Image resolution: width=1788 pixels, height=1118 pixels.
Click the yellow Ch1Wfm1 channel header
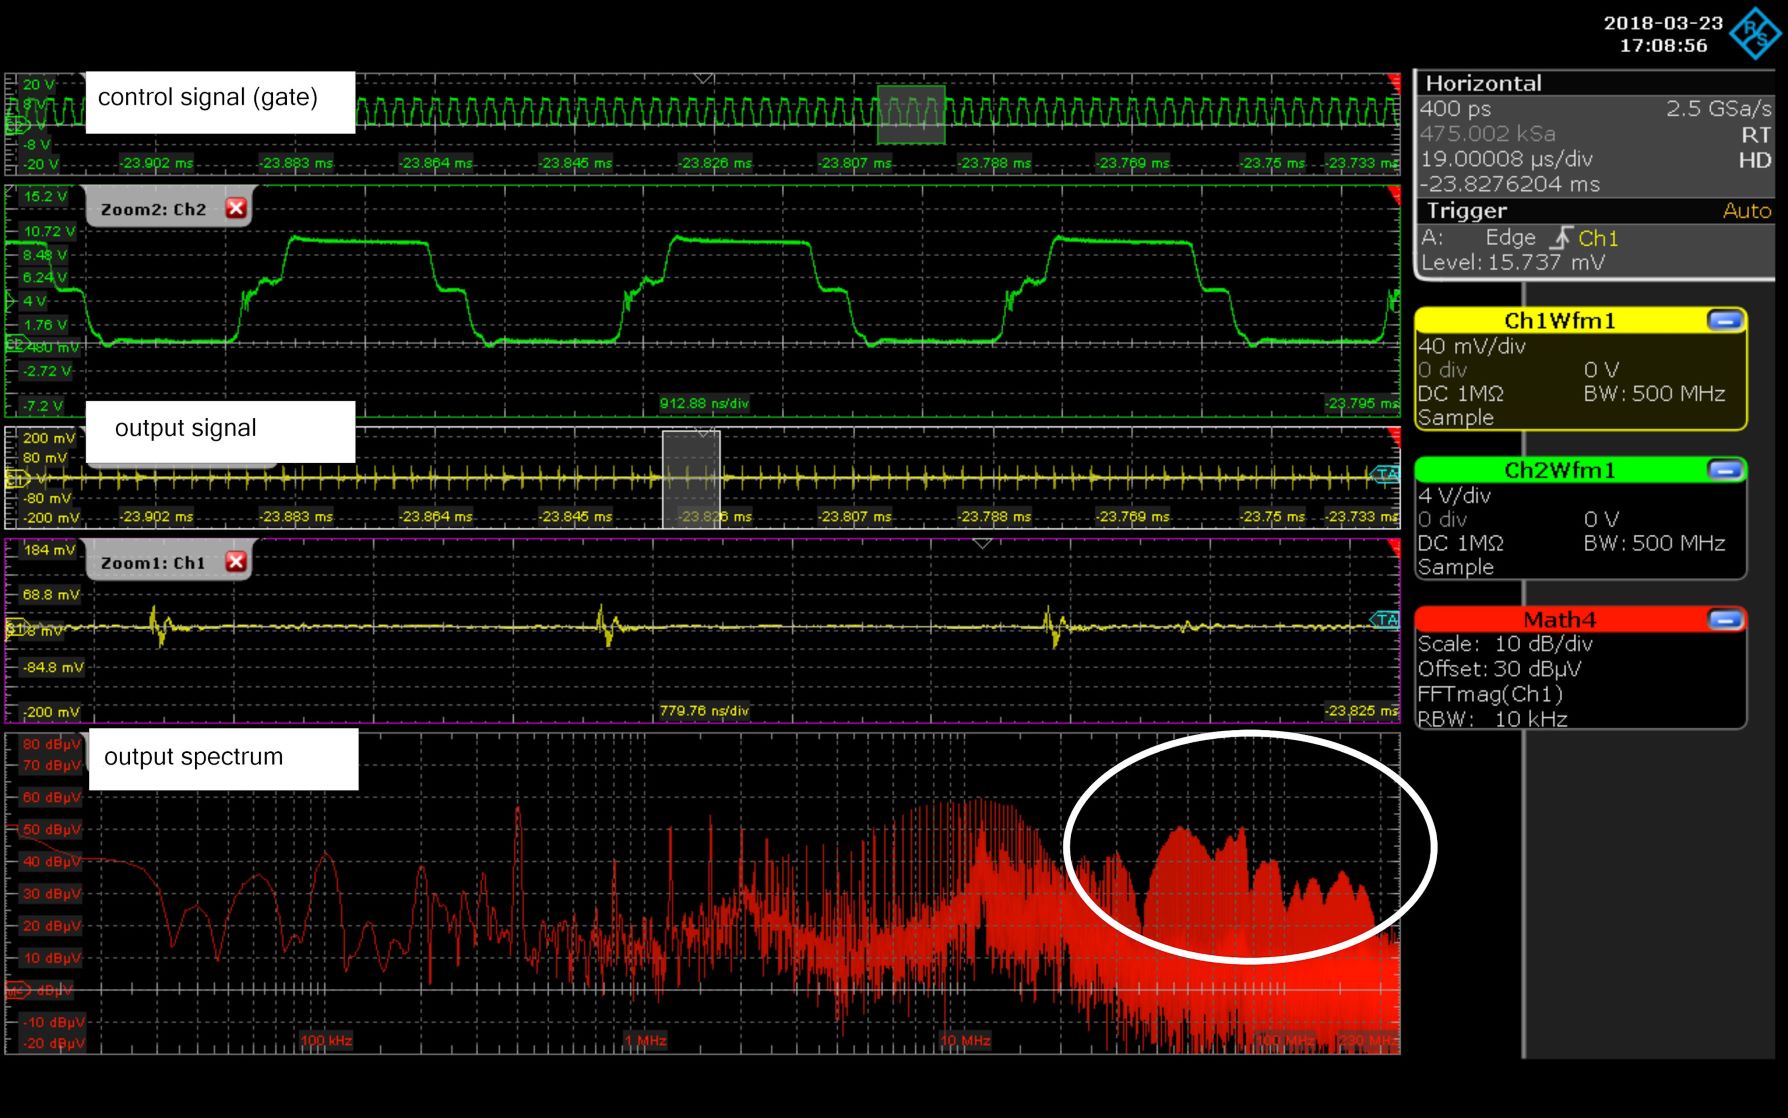pos(1558,321)
